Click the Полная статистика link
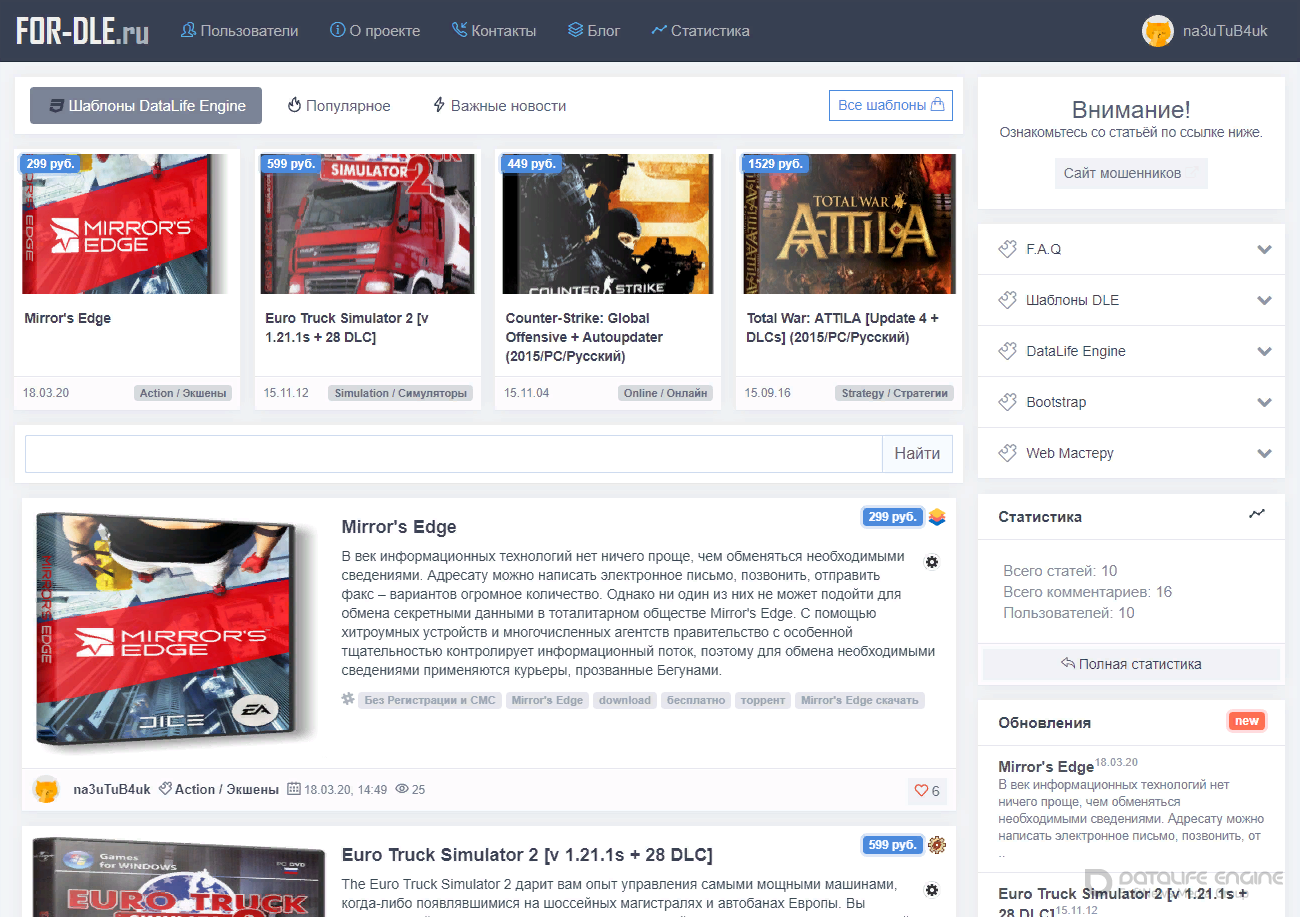This screenshot has height=917, width=1300. pyautogui.click(x=1131, y=664)
